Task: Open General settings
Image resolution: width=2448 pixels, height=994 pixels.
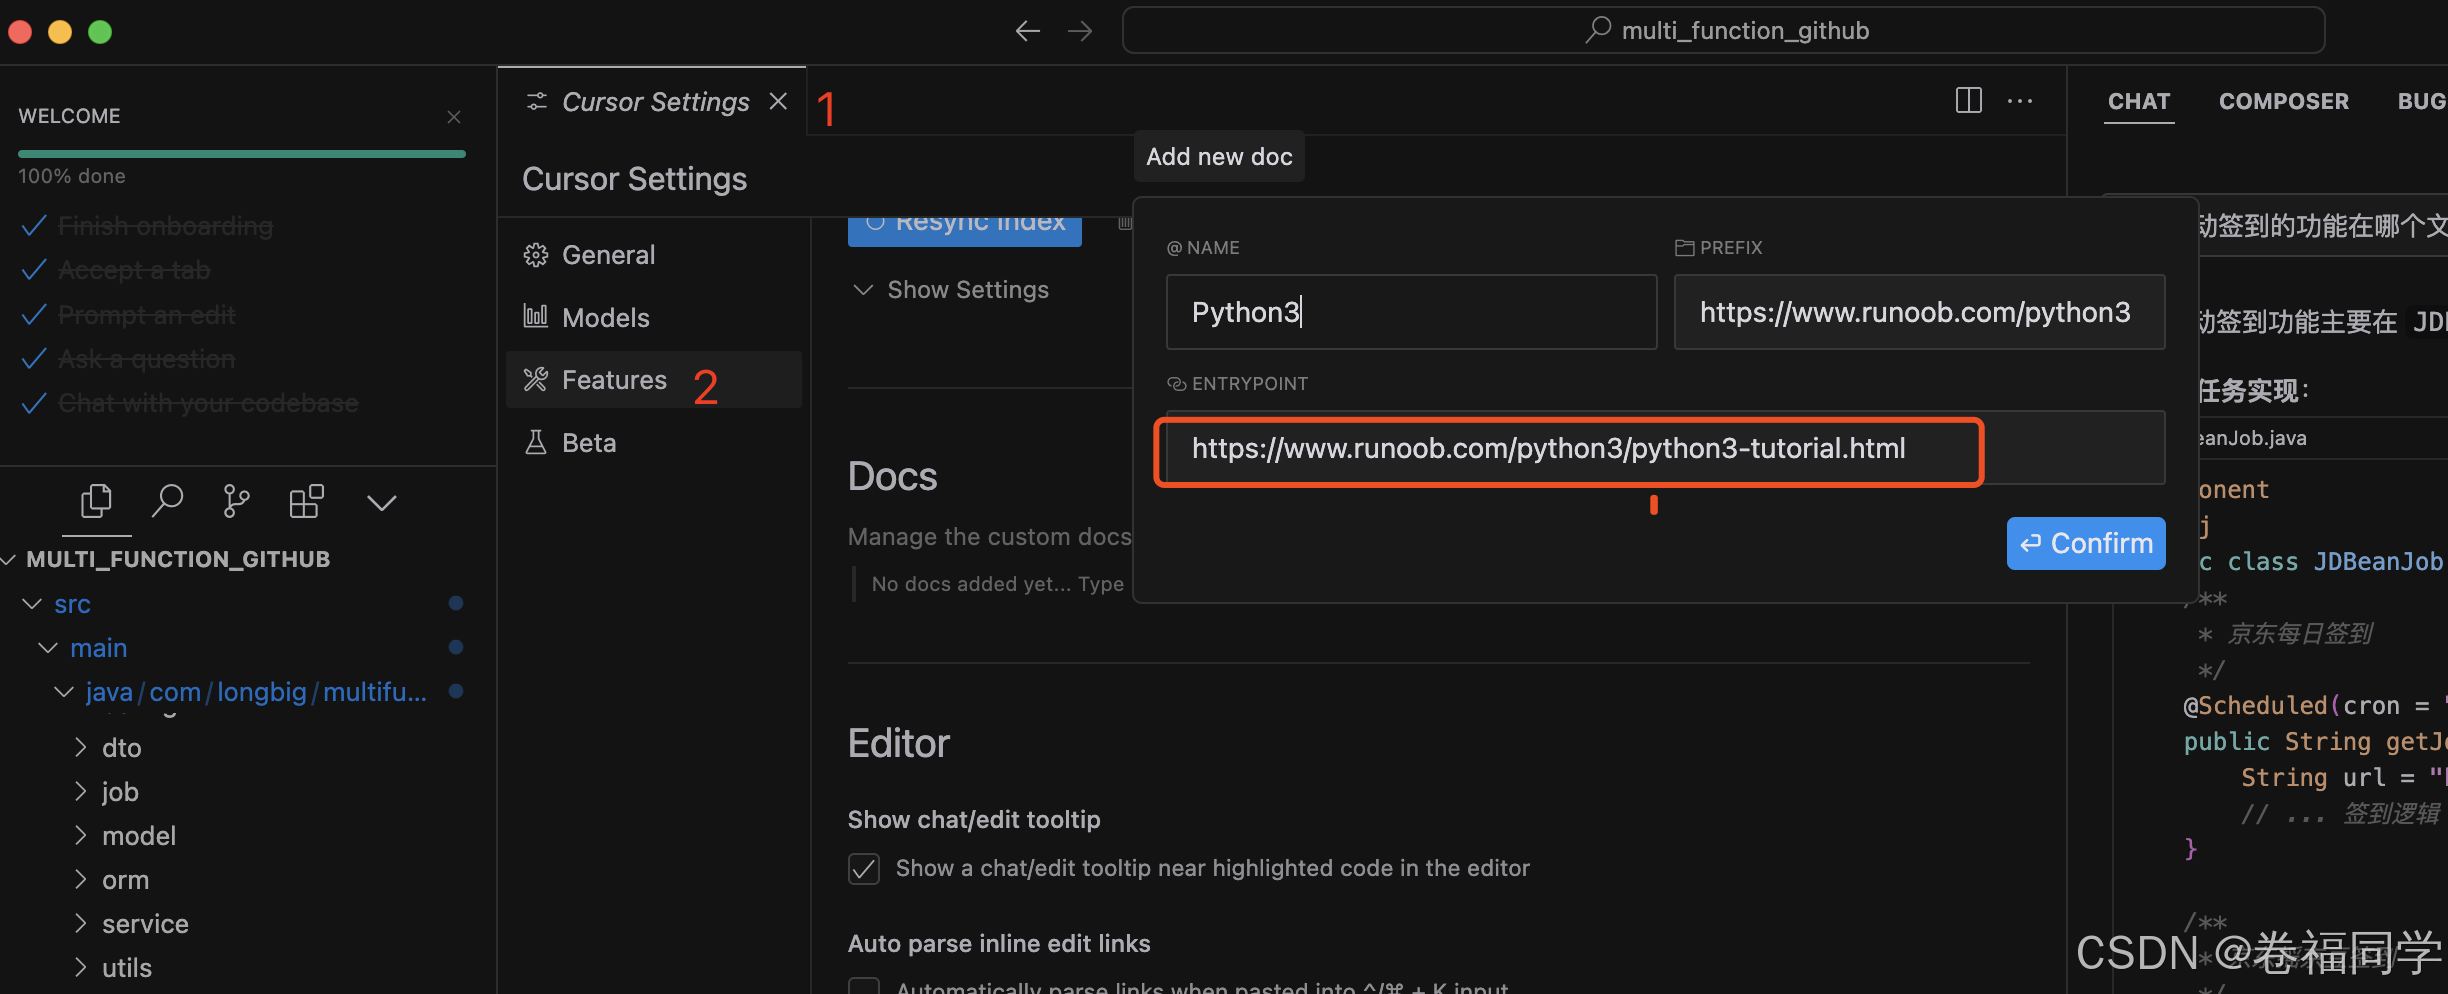Action: click(x=654, y=255)
